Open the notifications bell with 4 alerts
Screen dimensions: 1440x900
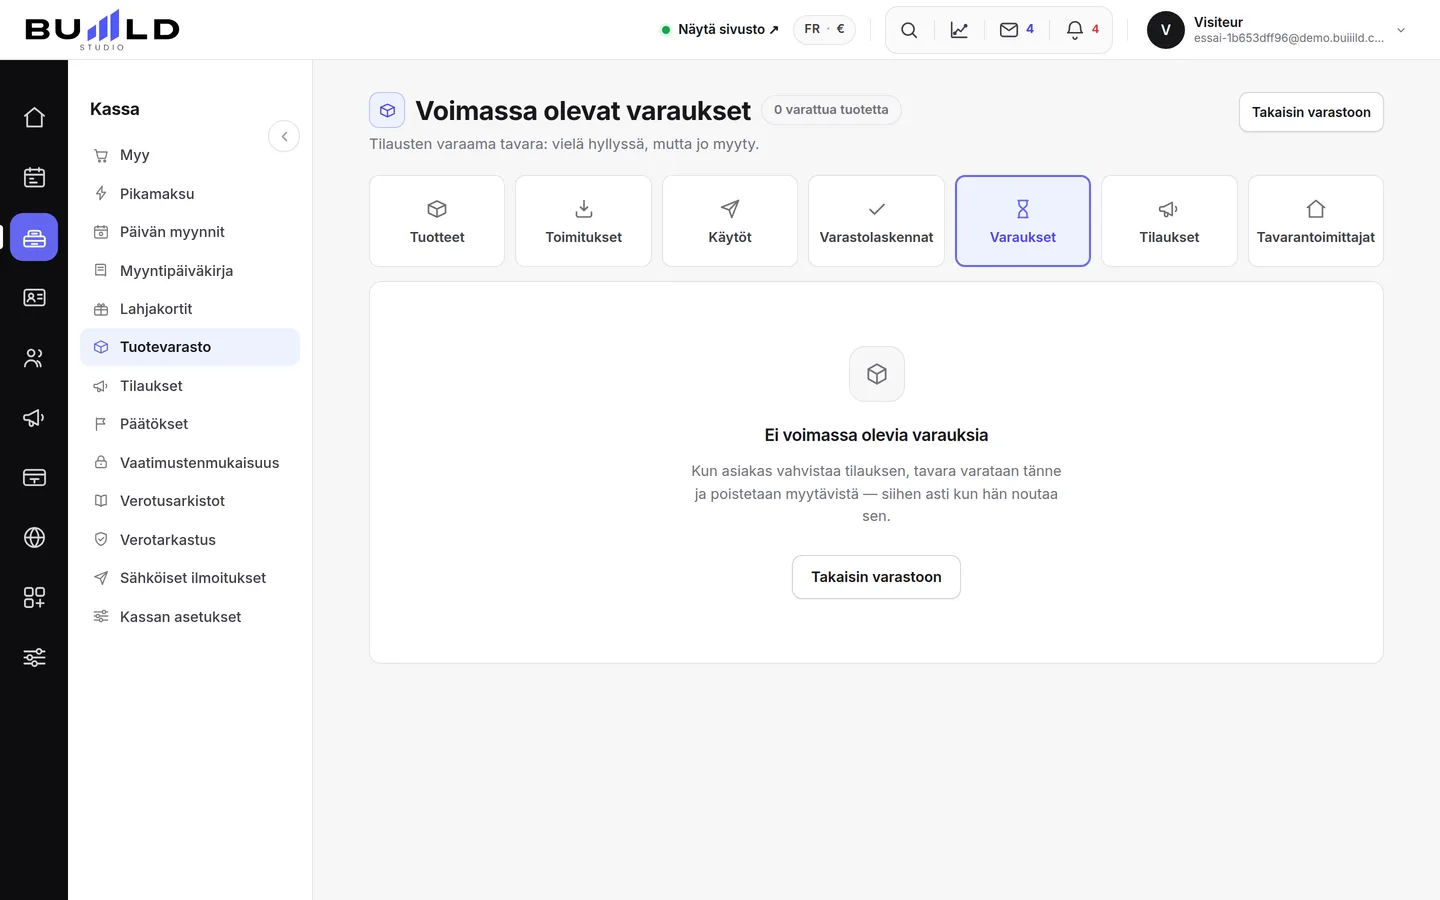[x=1083, y=30]
